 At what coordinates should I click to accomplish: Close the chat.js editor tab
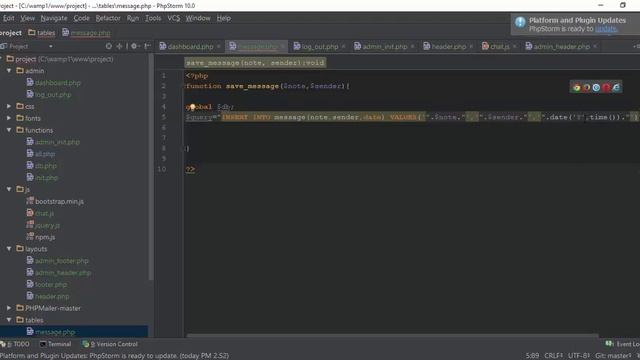pyautogui.click(x=514, y=47)
